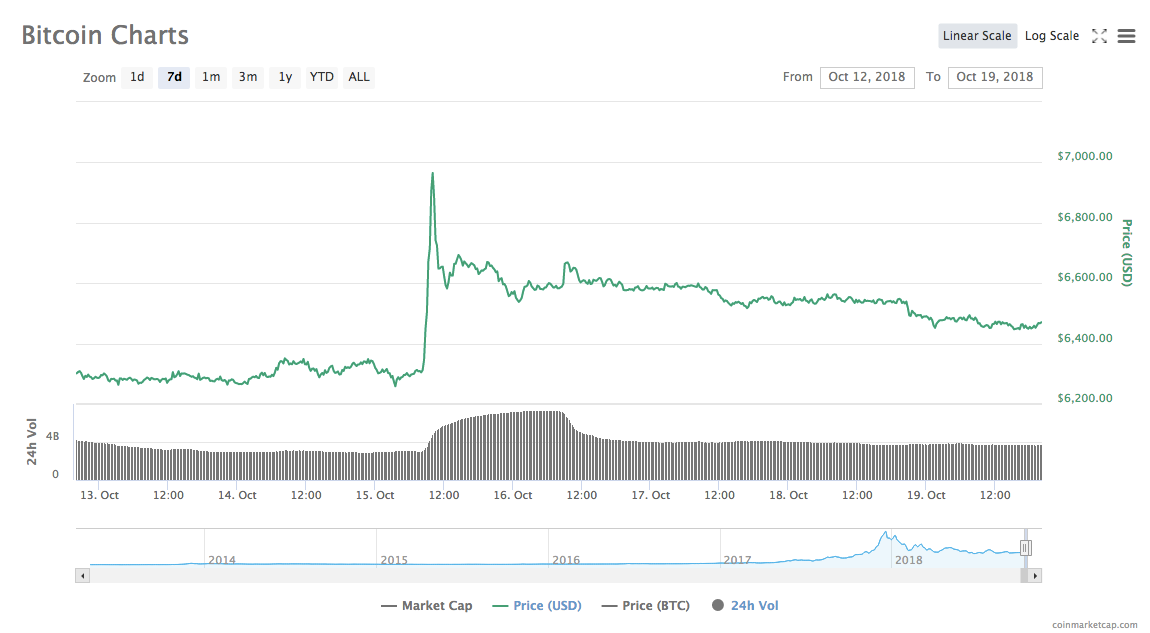Image resolution: width=1150 pixels, height=633 pixels.
Task: Click the coinmarketcap.com credit link
Action: point(1094,625)
